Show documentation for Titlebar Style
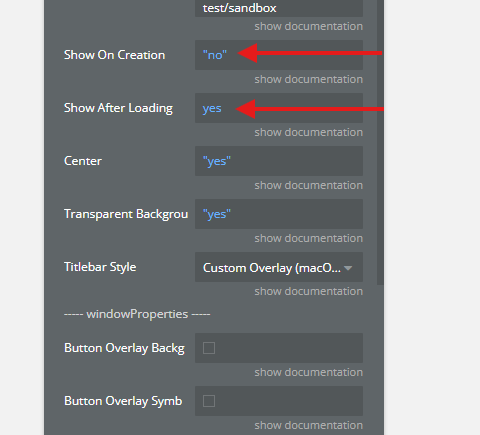This screenshot has height=435, width=480. 309,291
